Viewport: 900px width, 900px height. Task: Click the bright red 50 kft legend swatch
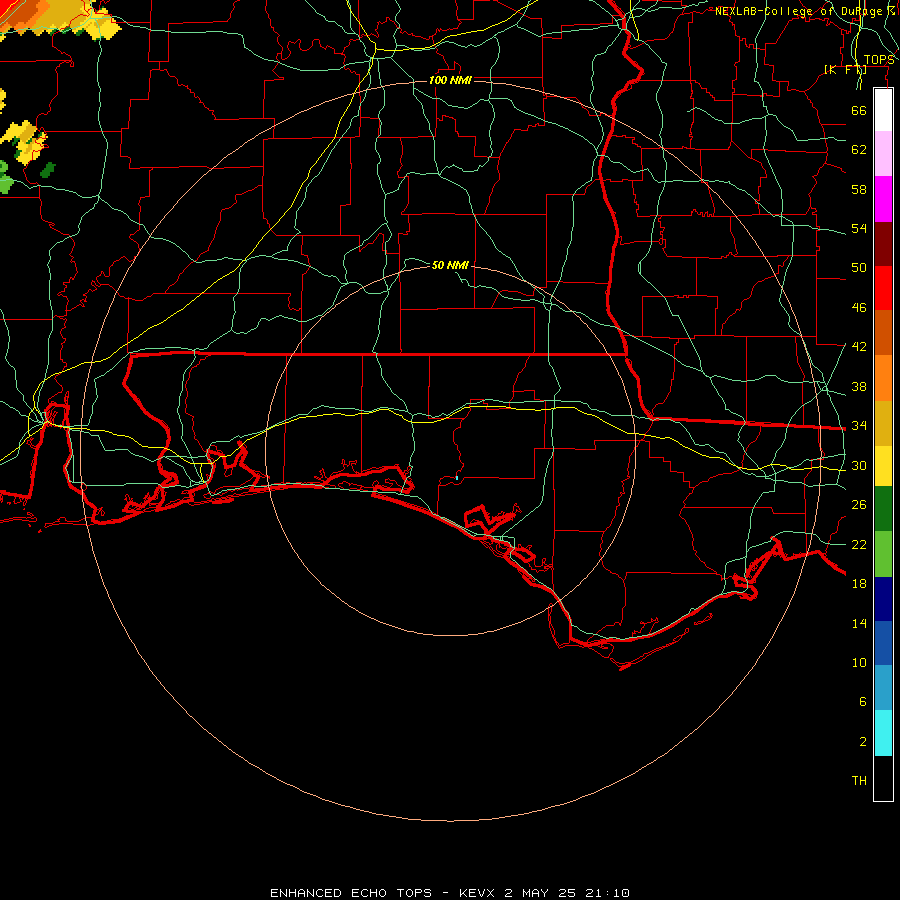click(883, 288)
